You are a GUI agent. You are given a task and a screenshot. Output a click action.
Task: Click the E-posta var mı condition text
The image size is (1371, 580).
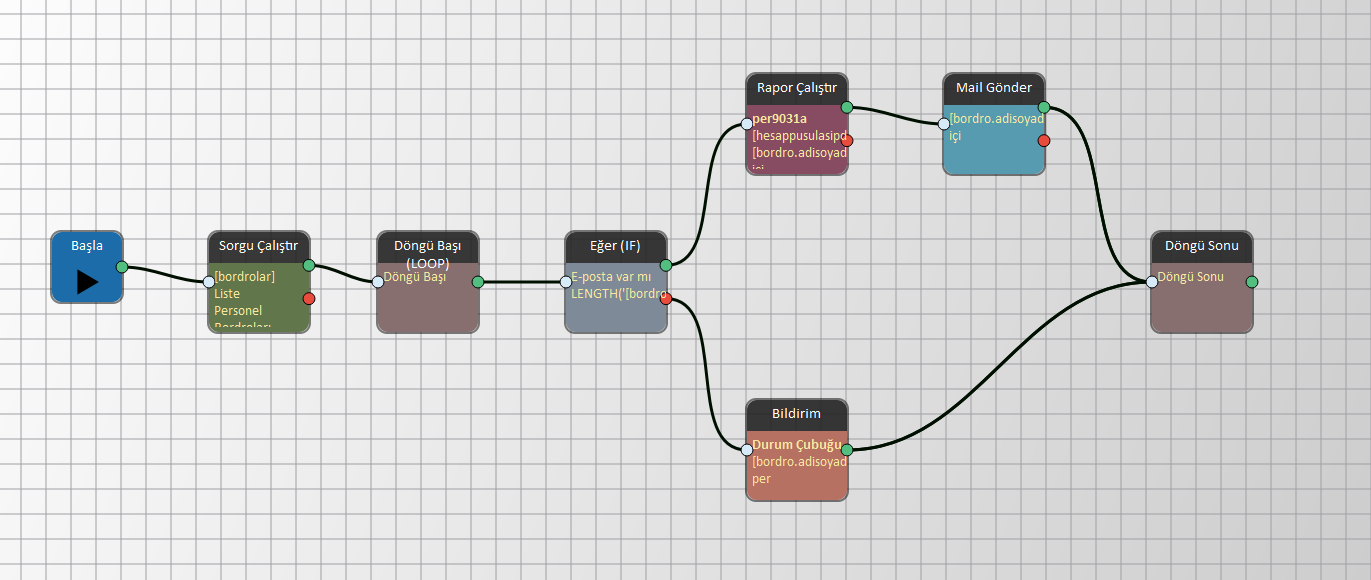click(610, 277)
